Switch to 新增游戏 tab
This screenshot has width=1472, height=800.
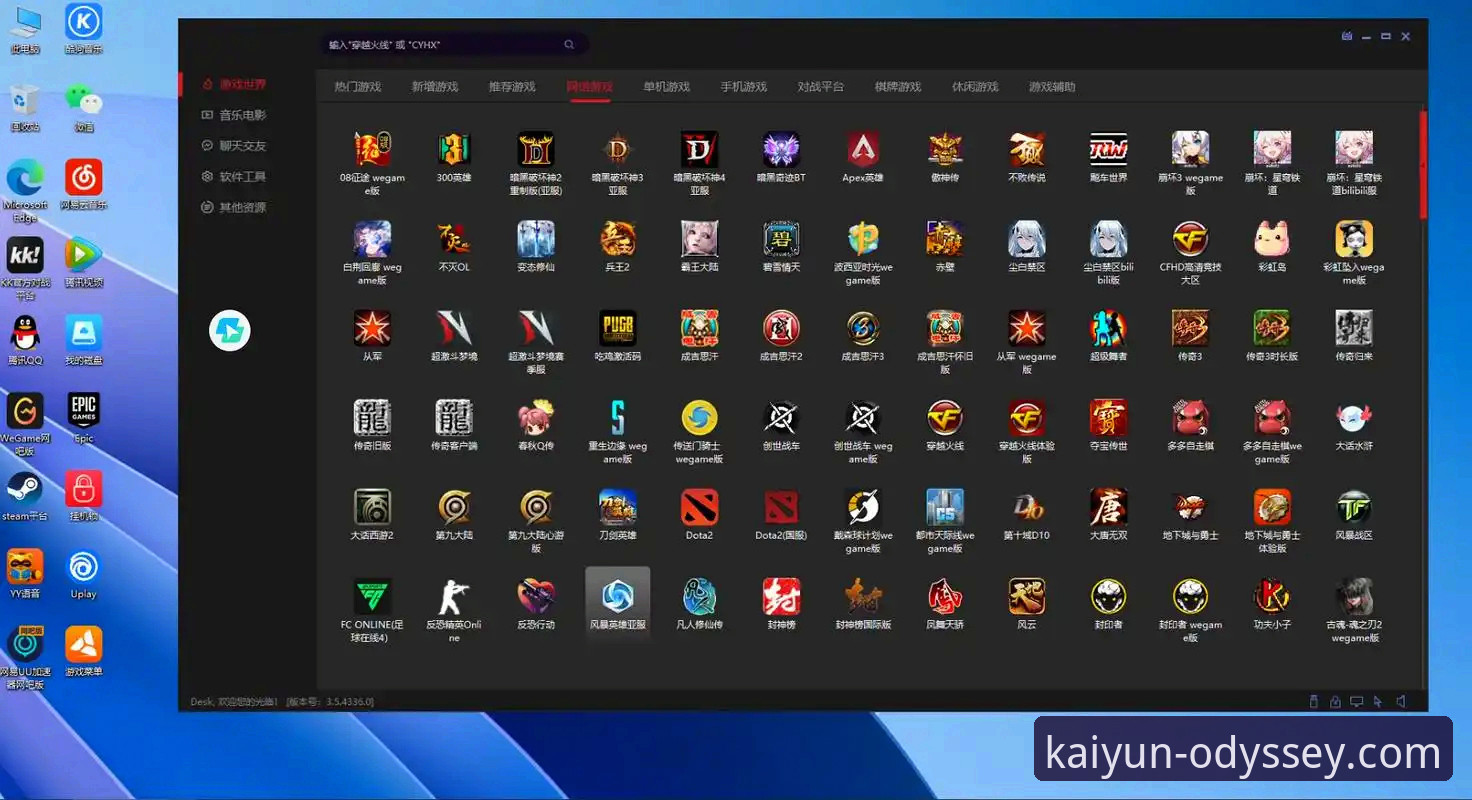click(435, 87)
